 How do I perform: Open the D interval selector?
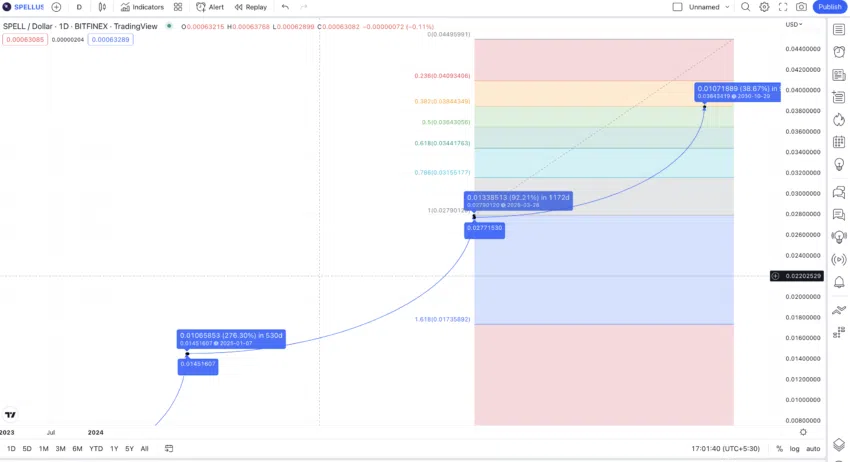[x=79, y=7]
